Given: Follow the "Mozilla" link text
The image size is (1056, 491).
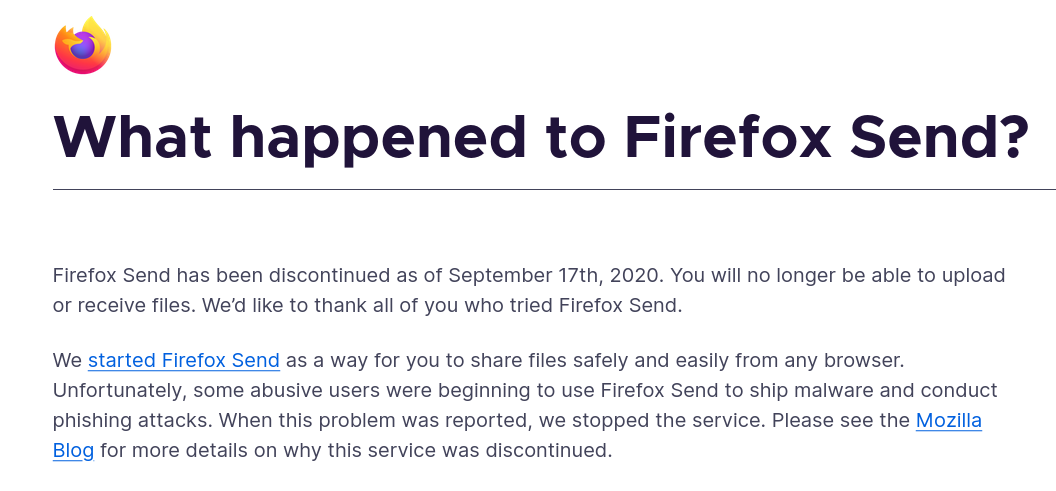Looking at the screenshot, I should [x=949, y=420].
